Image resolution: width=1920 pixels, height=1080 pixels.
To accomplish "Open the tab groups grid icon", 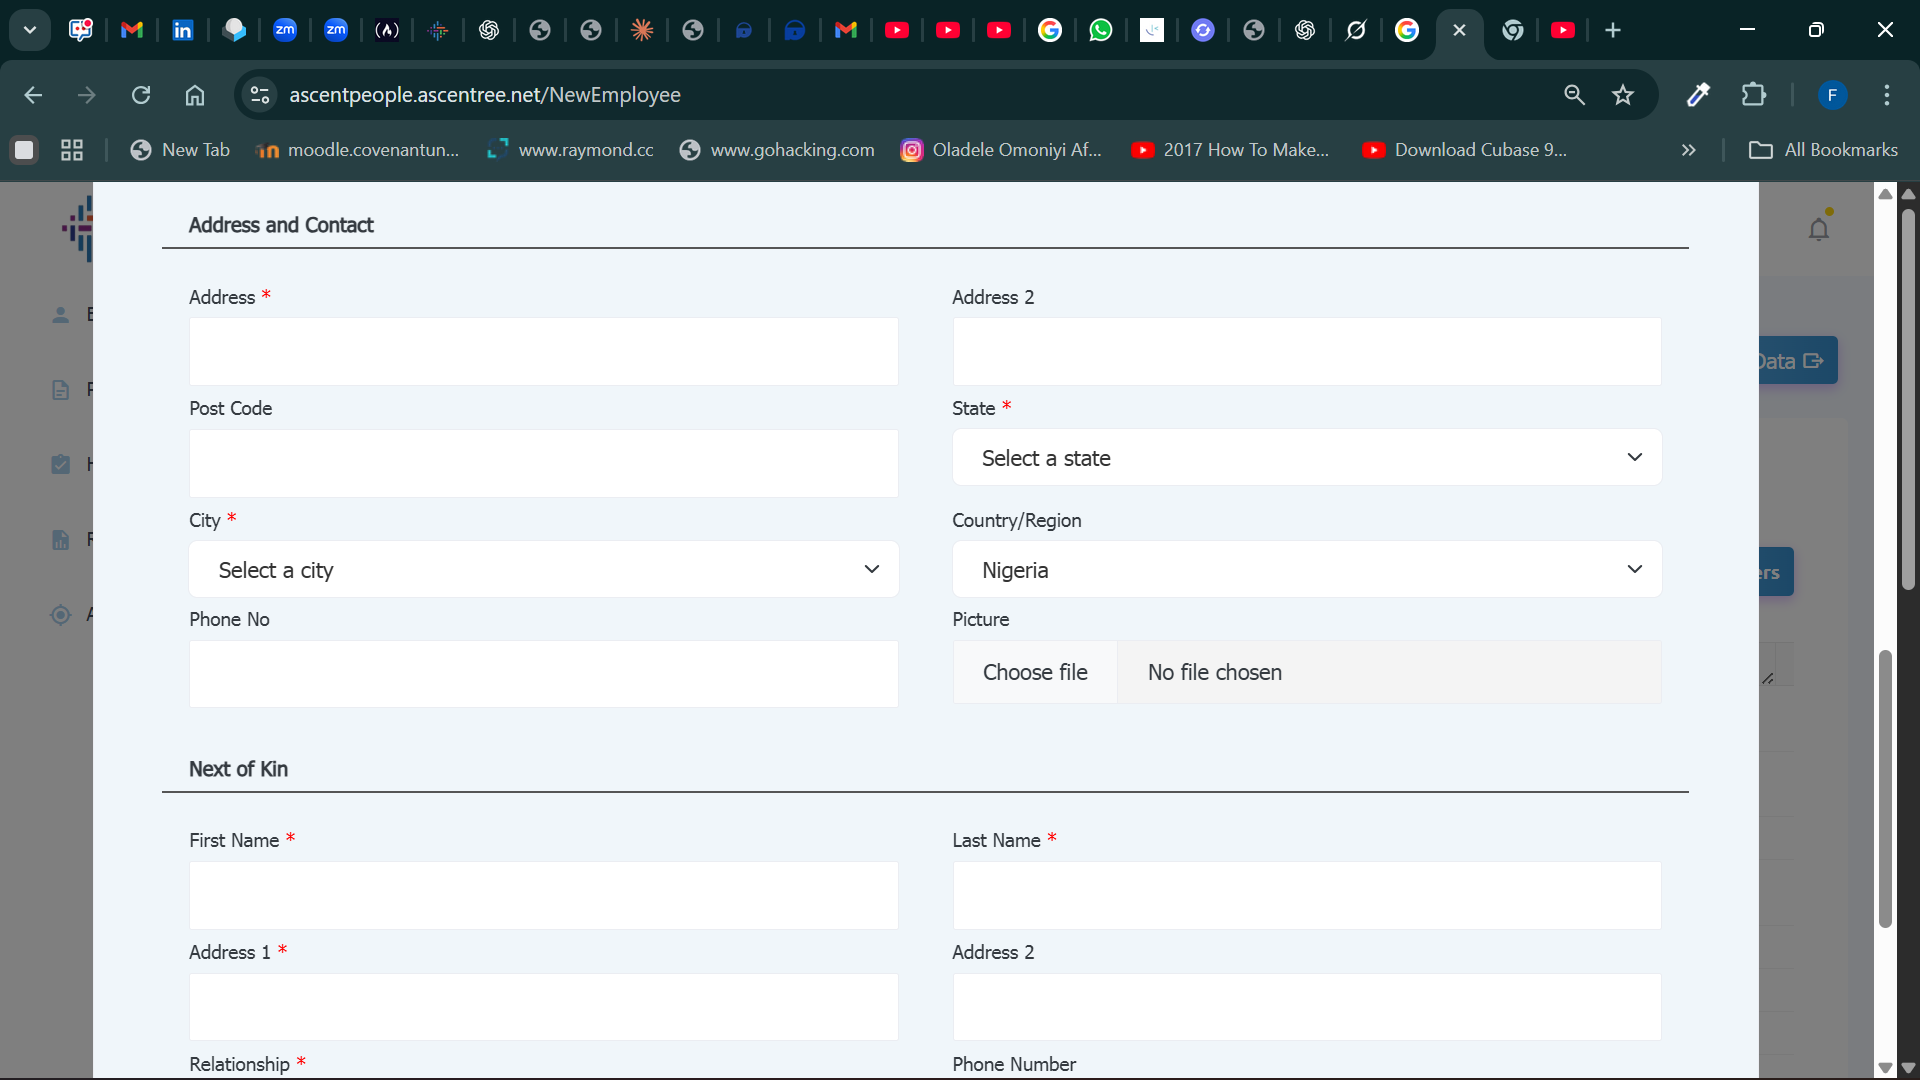I will (72, 150).
